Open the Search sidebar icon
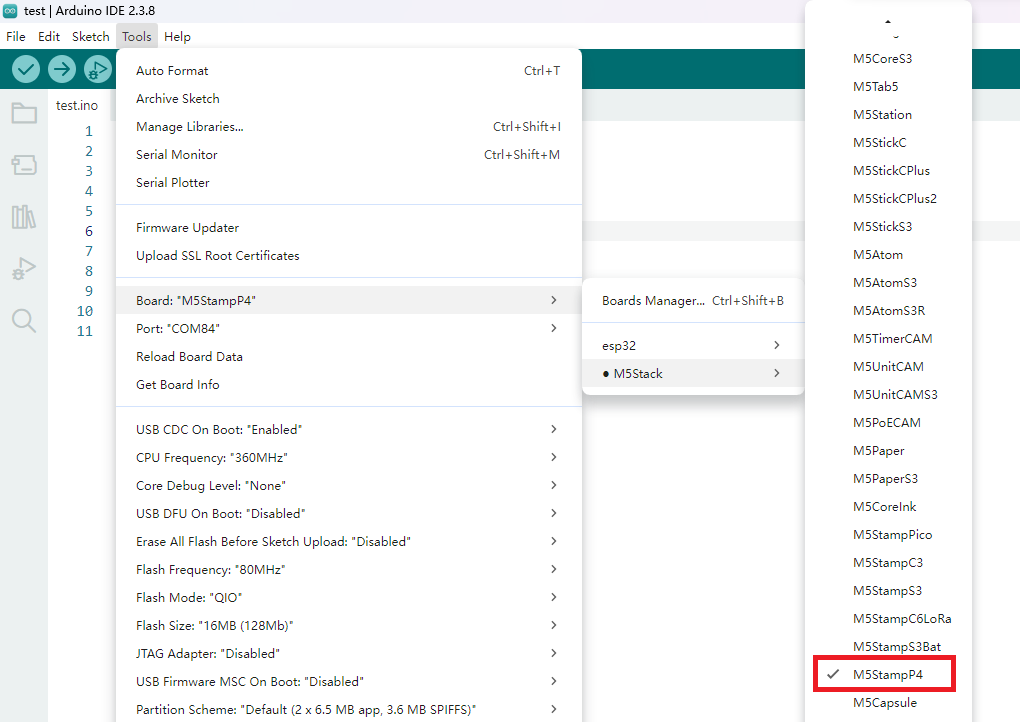 (24, 320)
